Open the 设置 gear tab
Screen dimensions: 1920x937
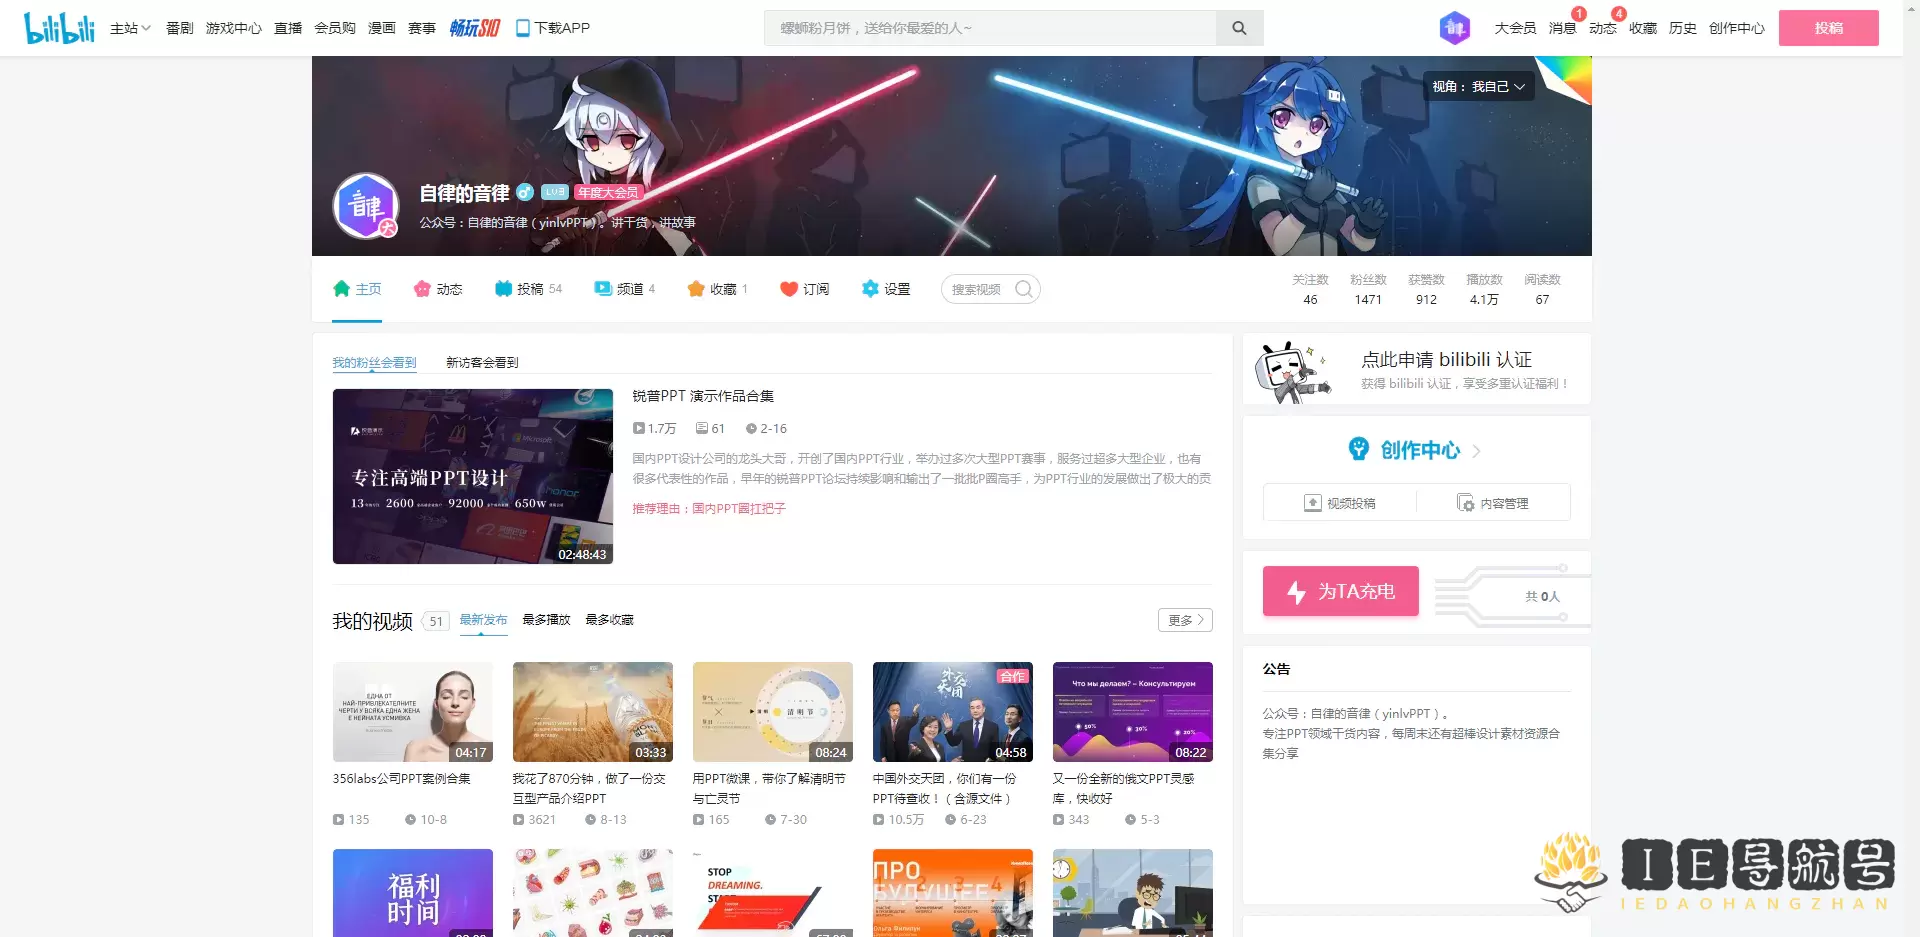coord(886,289)
